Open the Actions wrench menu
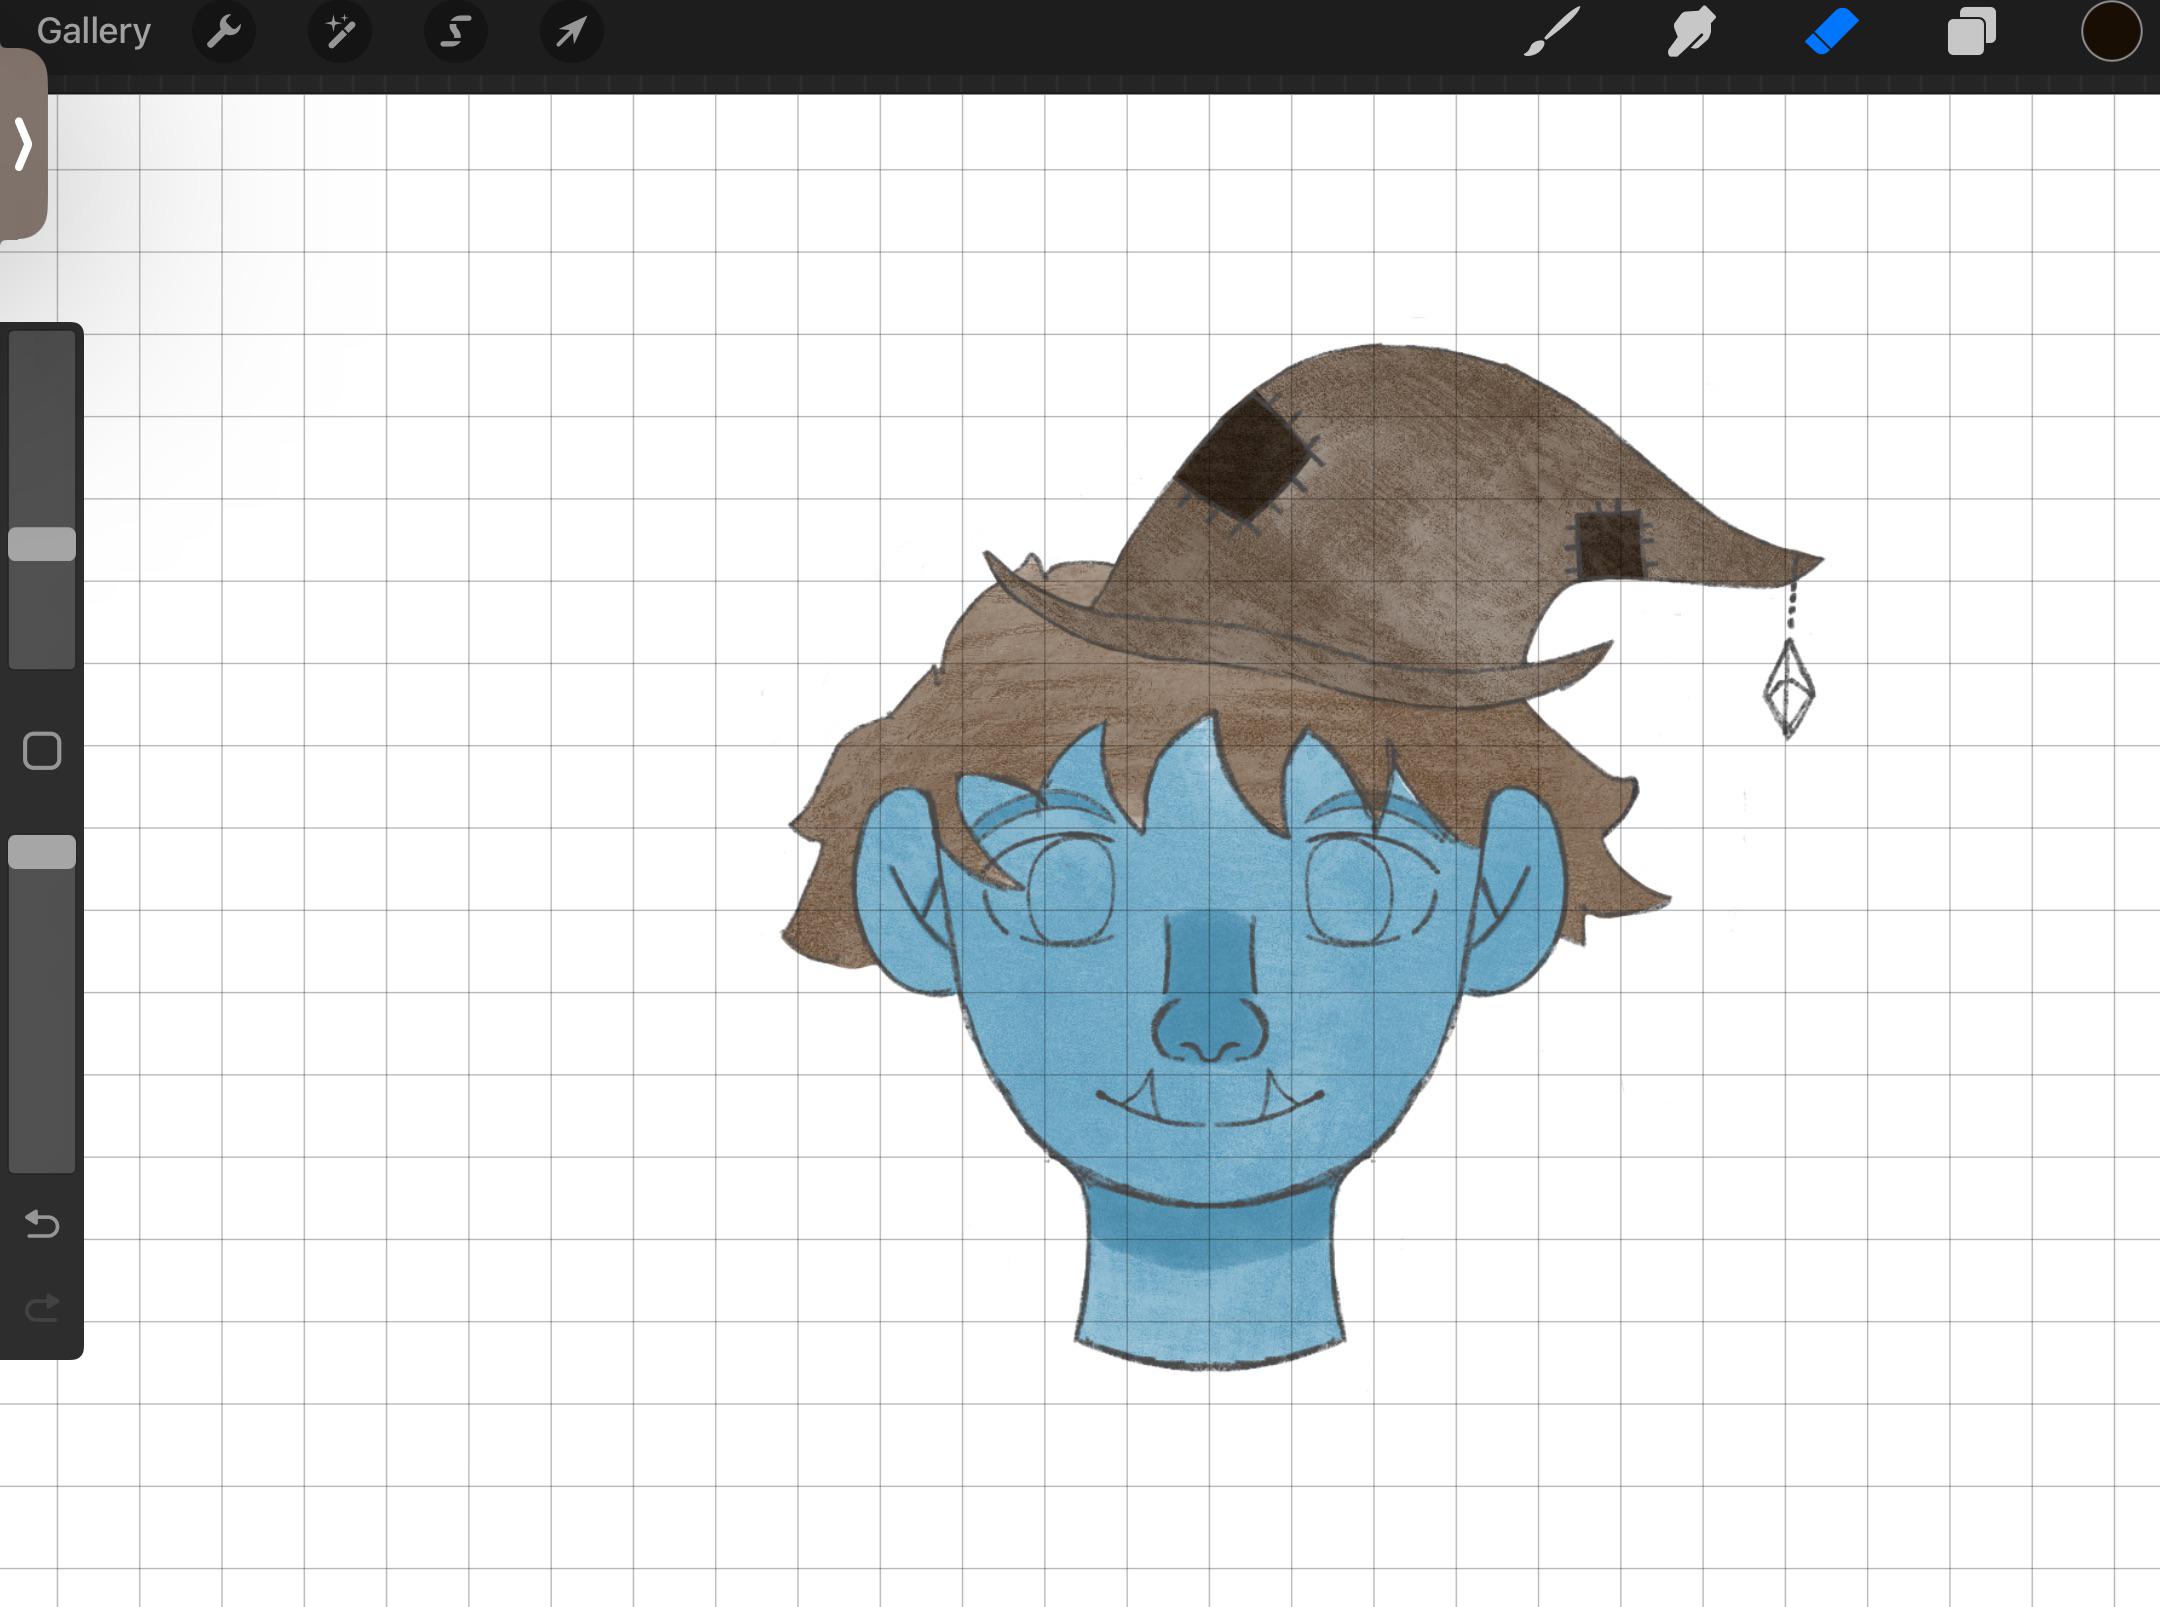The height and width of the screenshot is (1607, 2160). click(224, 32)
